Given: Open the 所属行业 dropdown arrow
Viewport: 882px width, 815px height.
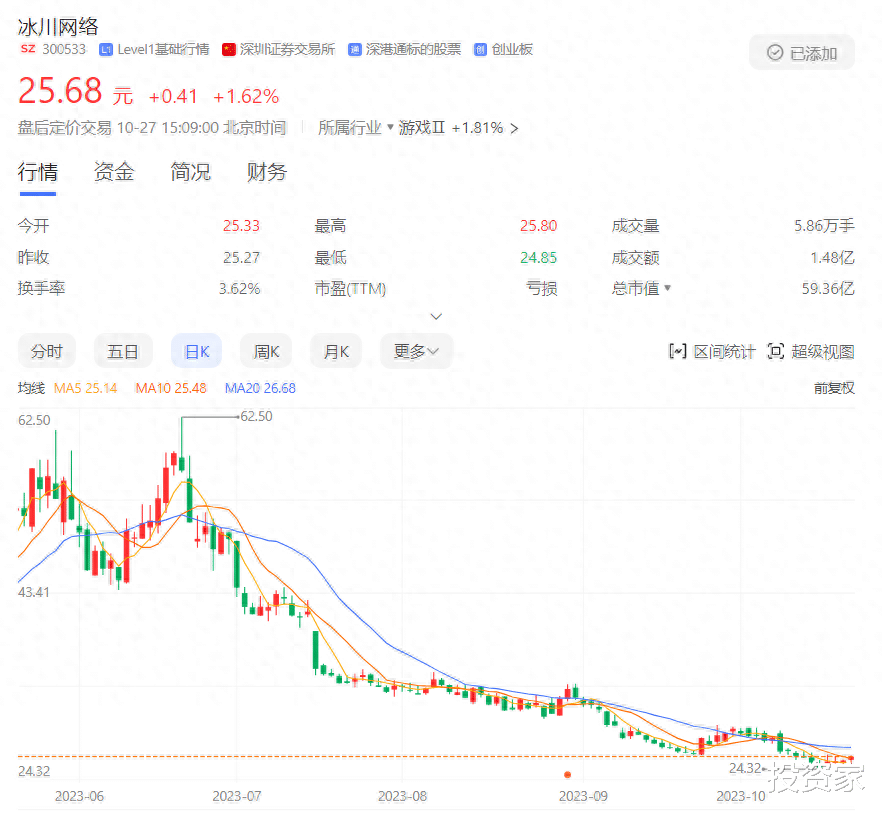Looking at the screenshot, I should [390, 127].
